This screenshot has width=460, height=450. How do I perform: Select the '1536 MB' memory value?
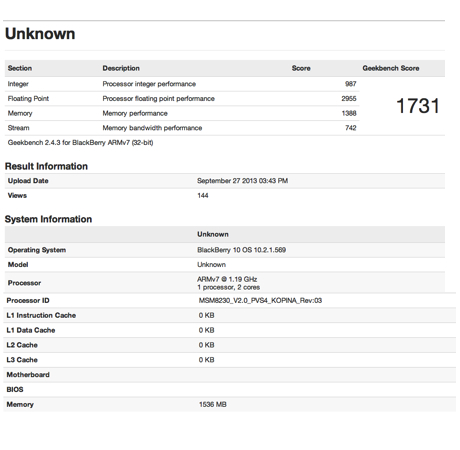(x=213, y=405)
